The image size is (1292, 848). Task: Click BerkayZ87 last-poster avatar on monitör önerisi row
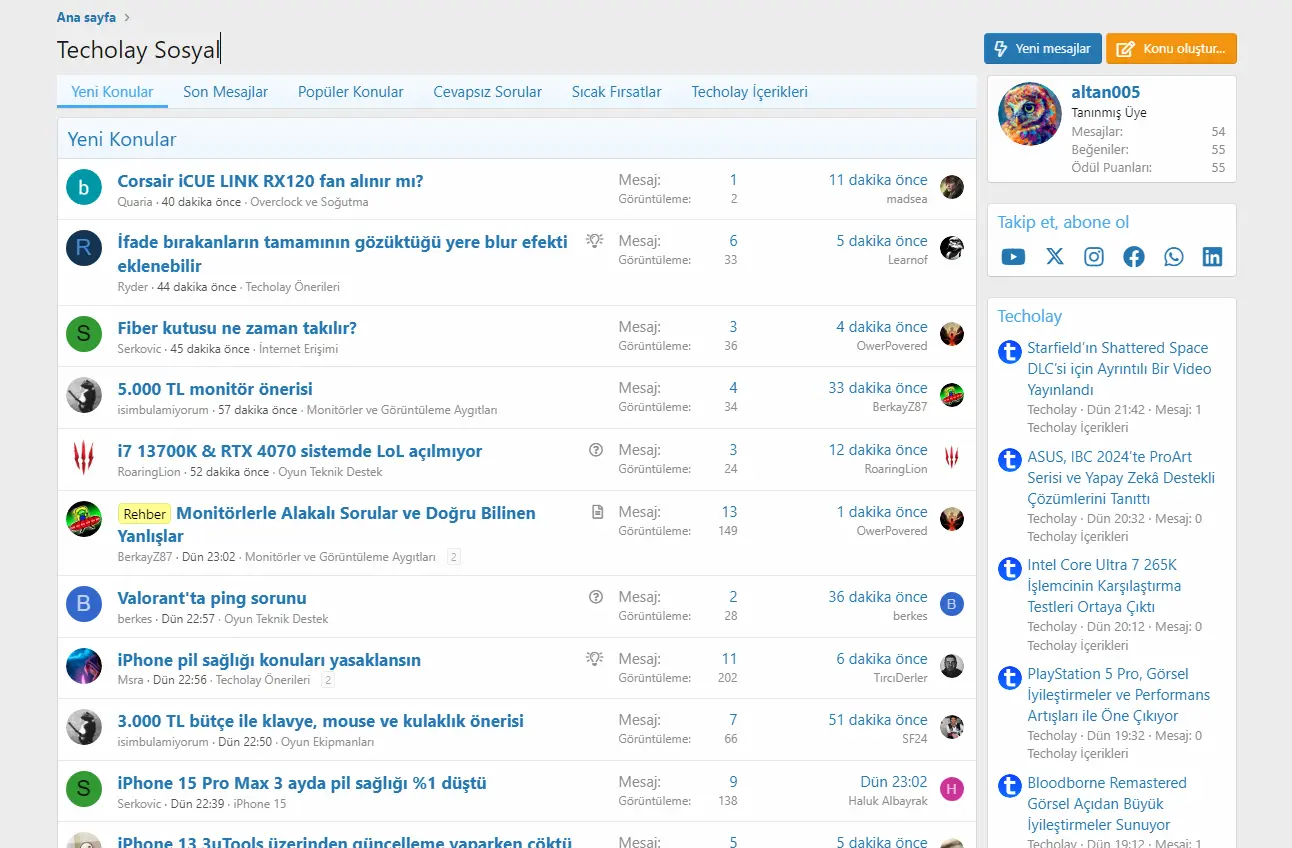952,395
